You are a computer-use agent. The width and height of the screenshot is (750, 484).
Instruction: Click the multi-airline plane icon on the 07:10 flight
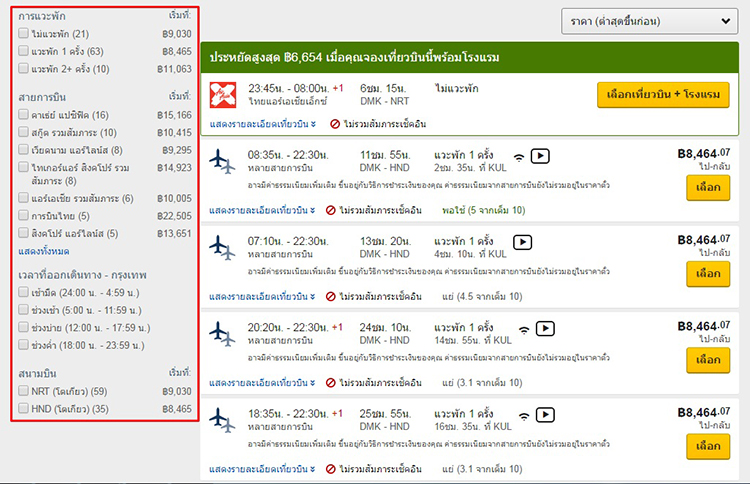coord(223,248)
